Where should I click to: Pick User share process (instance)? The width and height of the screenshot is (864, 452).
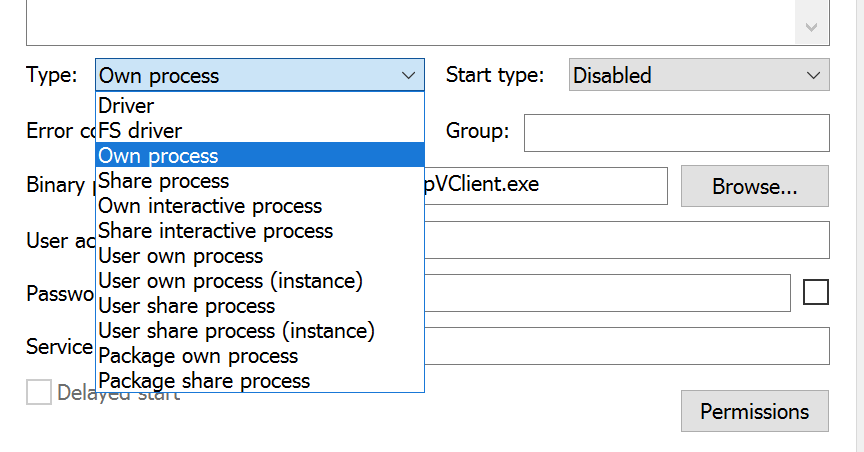[236, 331]
